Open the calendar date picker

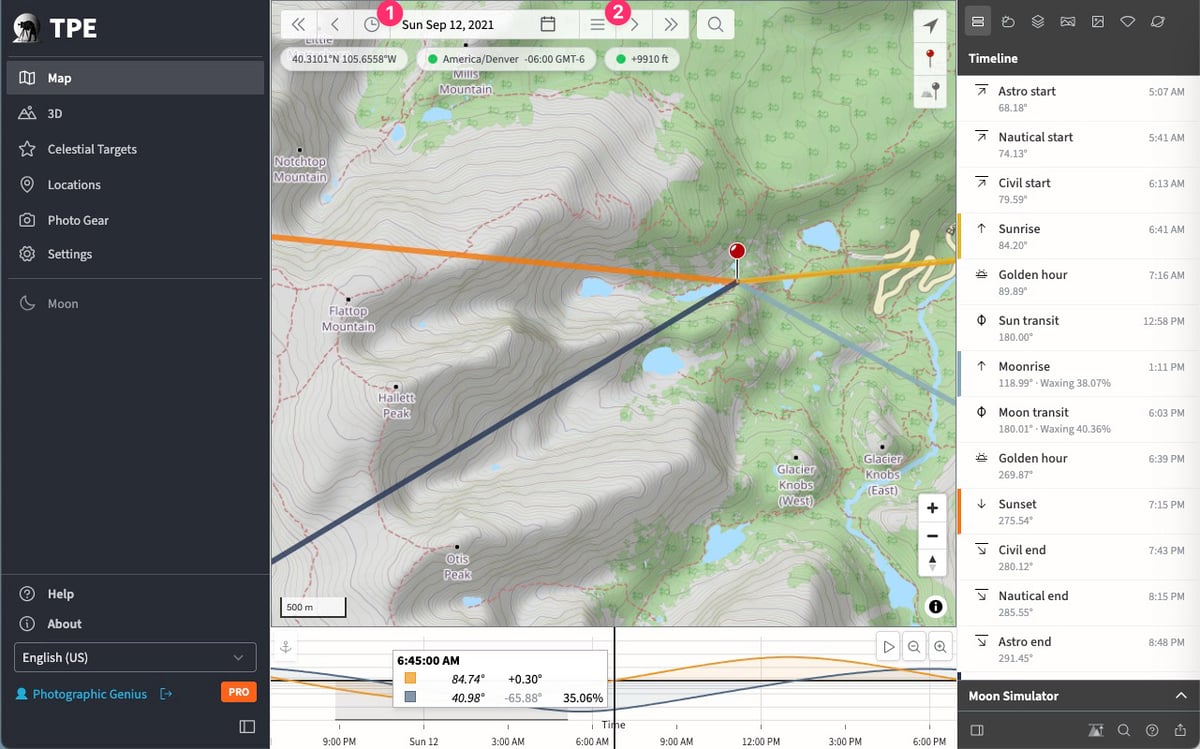click(548, 24)
